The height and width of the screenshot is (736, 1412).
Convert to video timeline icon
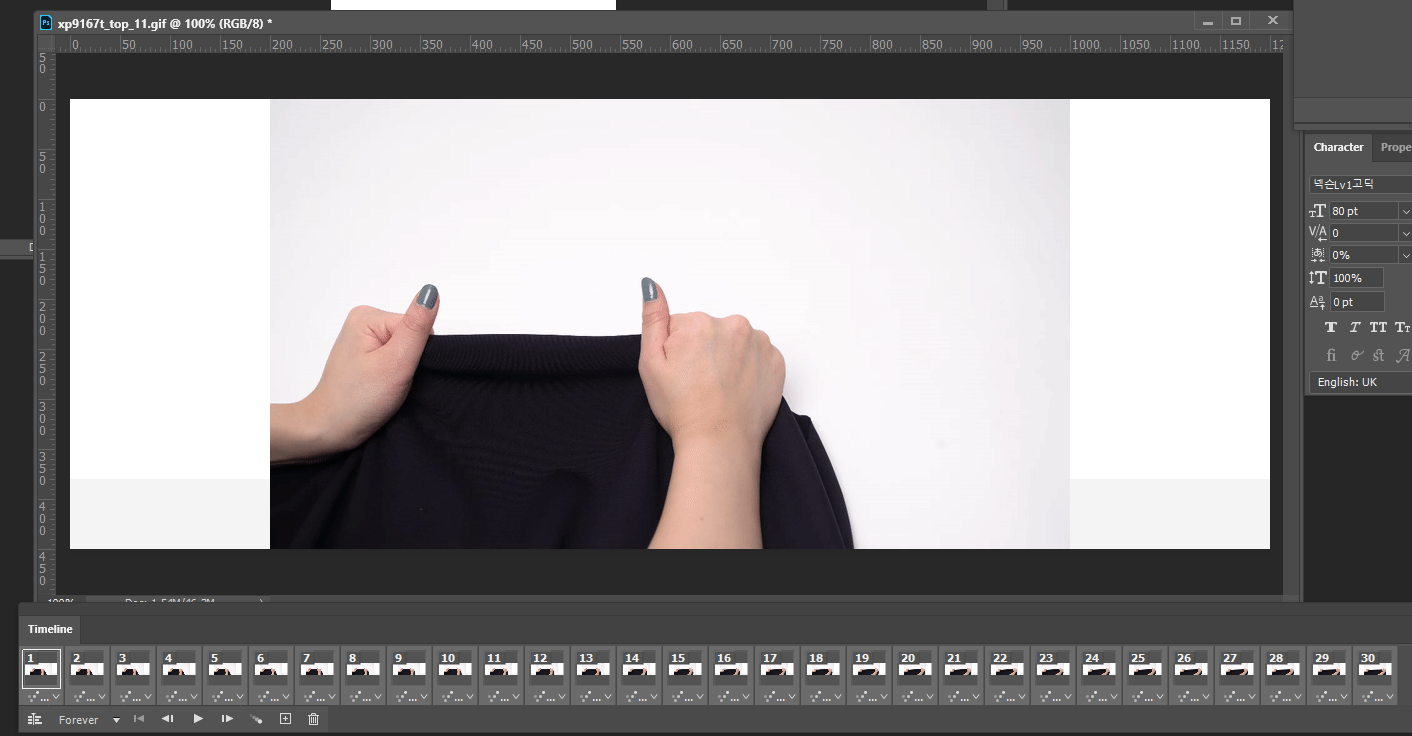tap(35, 719)
